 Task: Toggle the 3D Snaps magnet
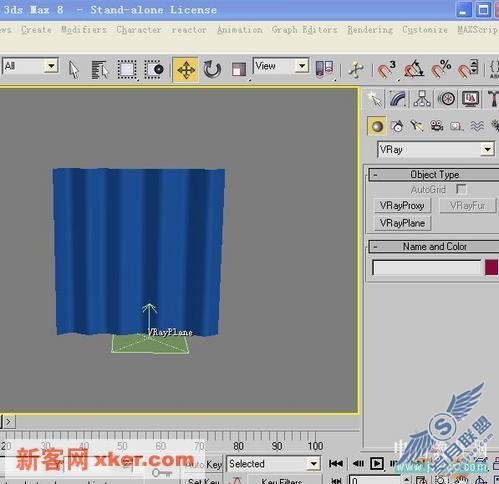387,69
